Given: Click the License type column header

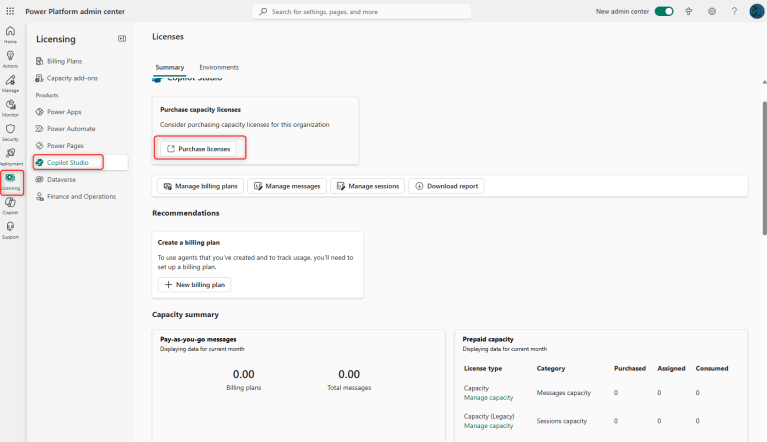Looking at the screenshot, I should point(483,369).
